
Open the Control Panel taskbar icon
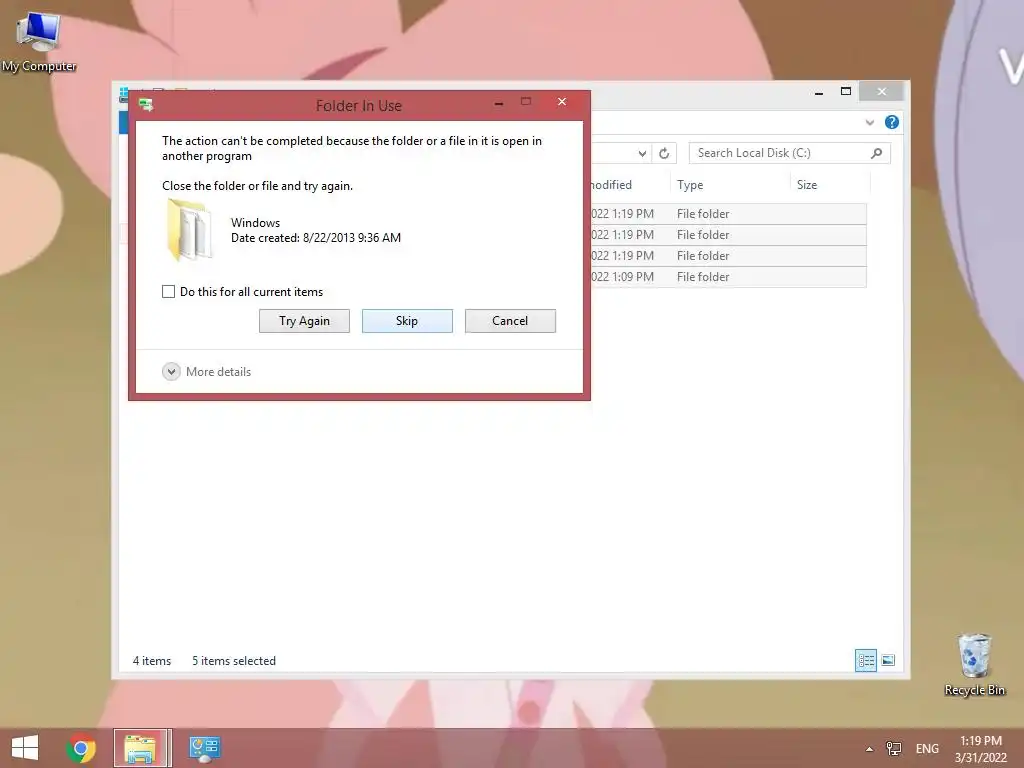pos(204,748)
